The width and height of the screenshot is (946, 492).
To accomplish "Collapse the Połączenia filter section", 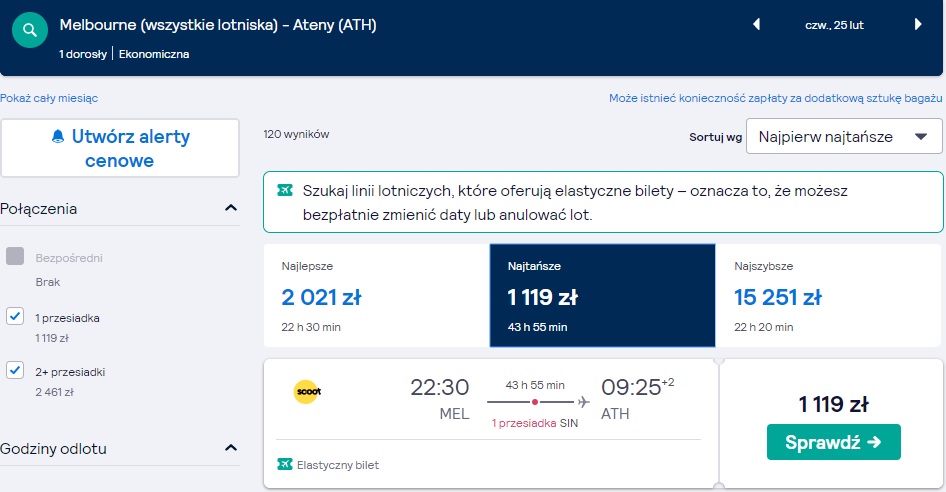I will (230, 208).
